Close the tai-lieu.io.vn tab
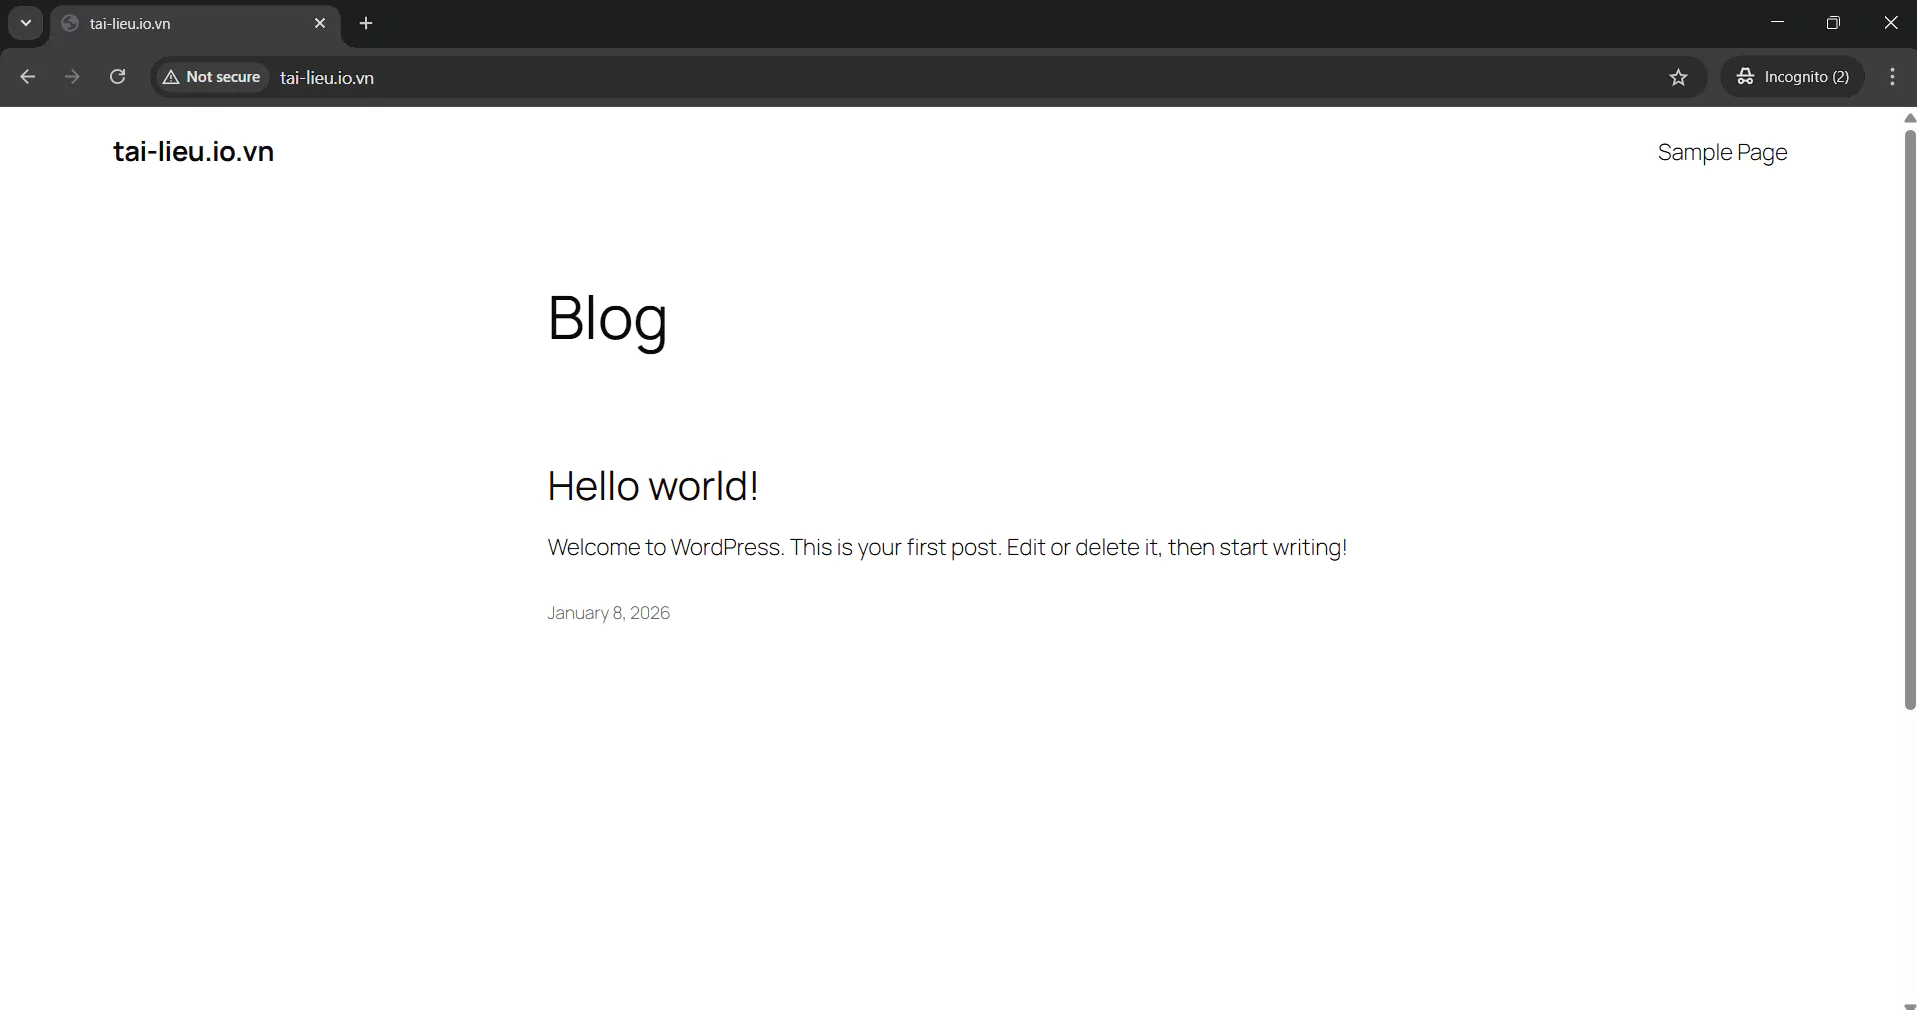 click(x=320, y=23)
